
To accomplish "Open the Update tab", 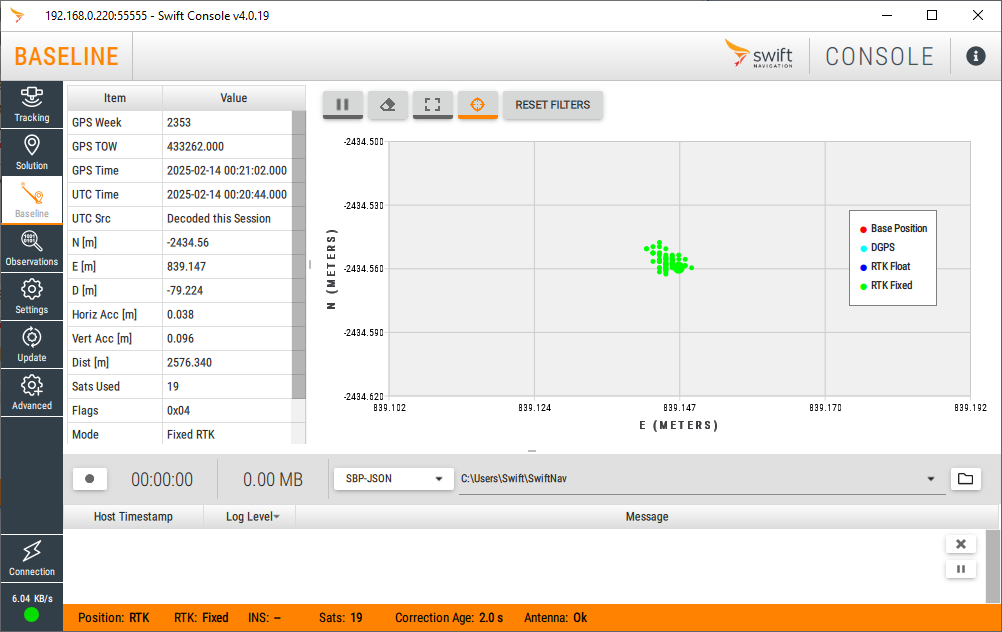I will click(x=31, y=344).
